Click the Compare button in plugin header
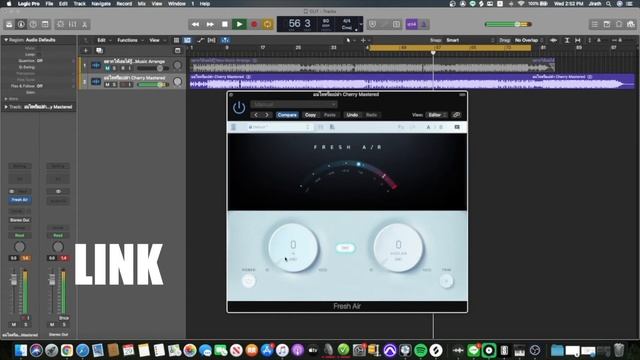Screen dimensions: 640x360 point(287,115)
